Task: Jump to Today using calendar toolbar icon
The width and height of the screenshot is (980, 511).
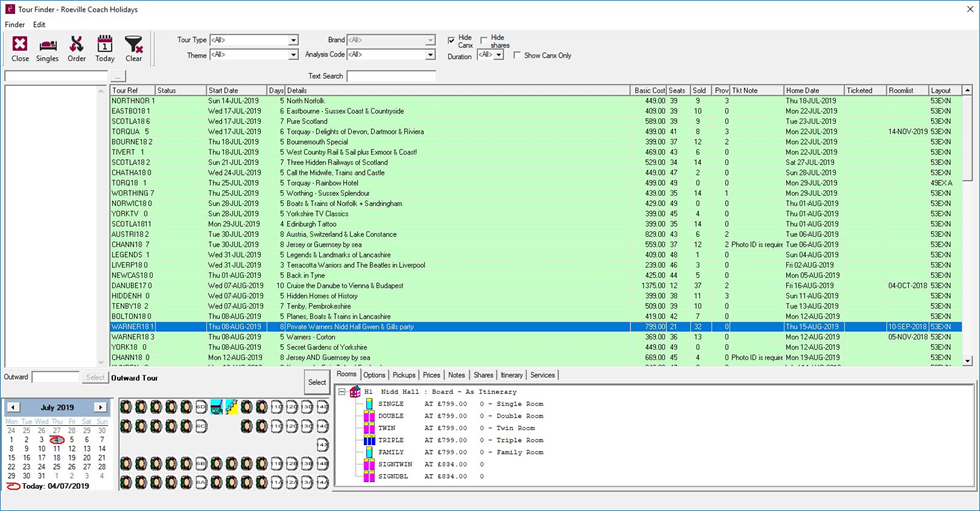Action: [x=105, y=44]
